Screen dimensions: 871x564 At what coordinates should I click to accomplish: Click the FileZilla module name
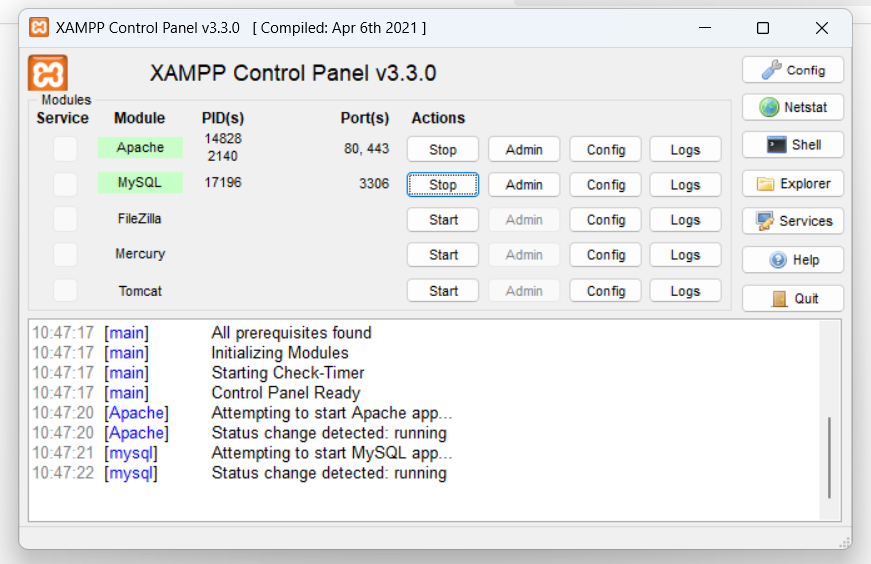(139, 218)
